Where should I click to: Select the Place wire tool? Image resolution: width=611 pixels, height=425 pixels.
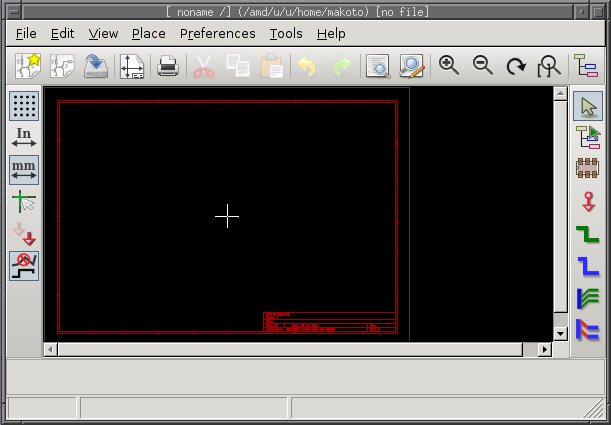click(587, 235)
